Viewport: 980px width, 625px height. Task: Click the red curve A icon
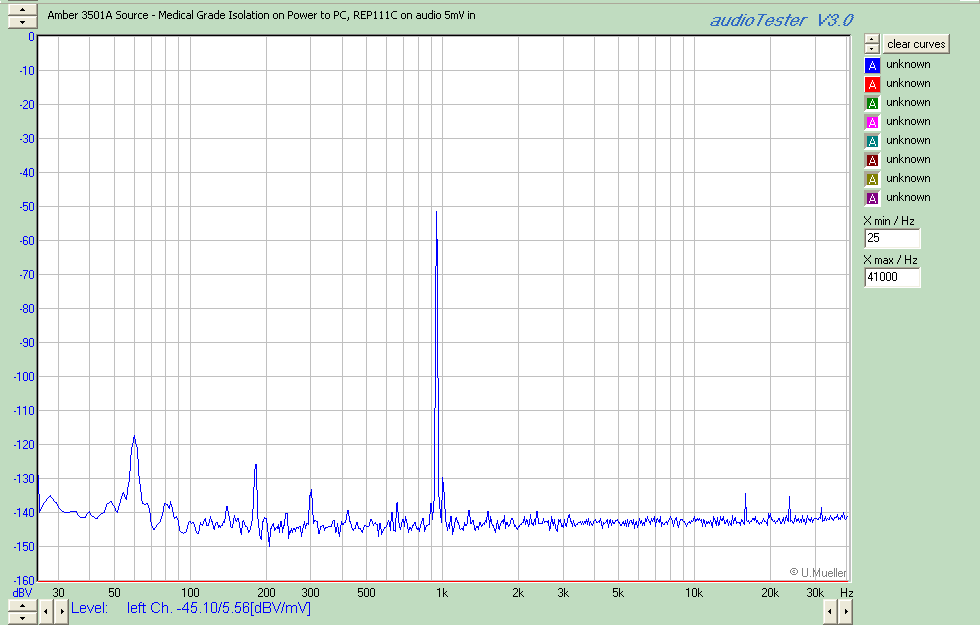[872, 84]
